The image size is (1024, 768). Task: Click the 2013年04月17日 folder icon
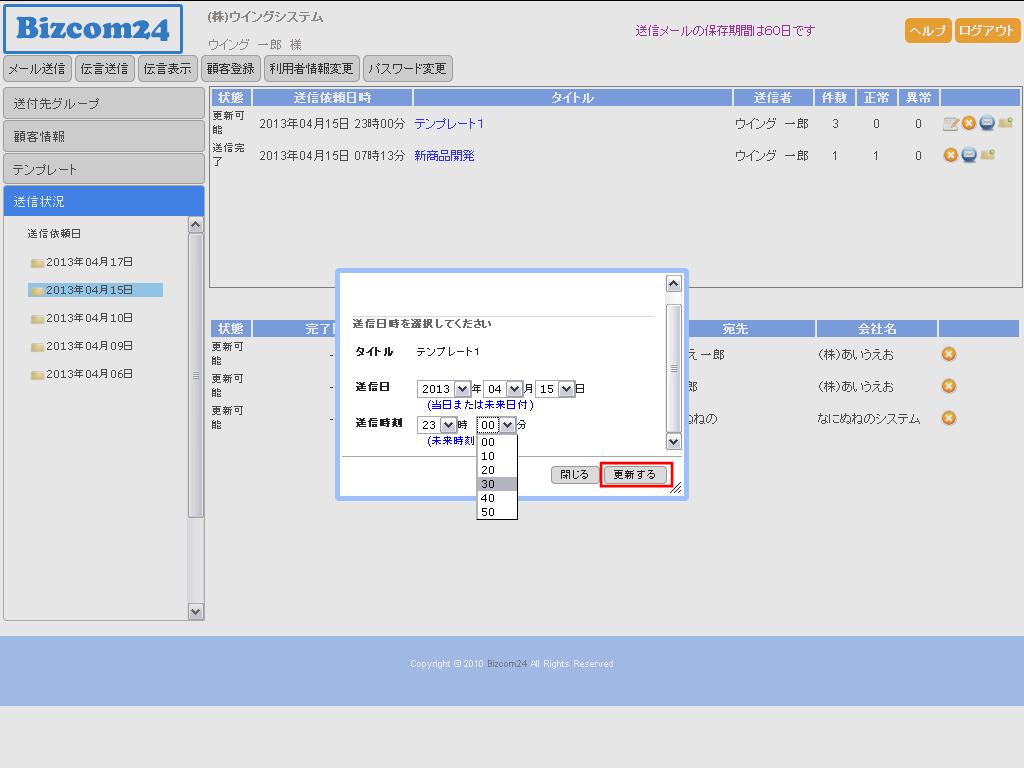(37, 263)
